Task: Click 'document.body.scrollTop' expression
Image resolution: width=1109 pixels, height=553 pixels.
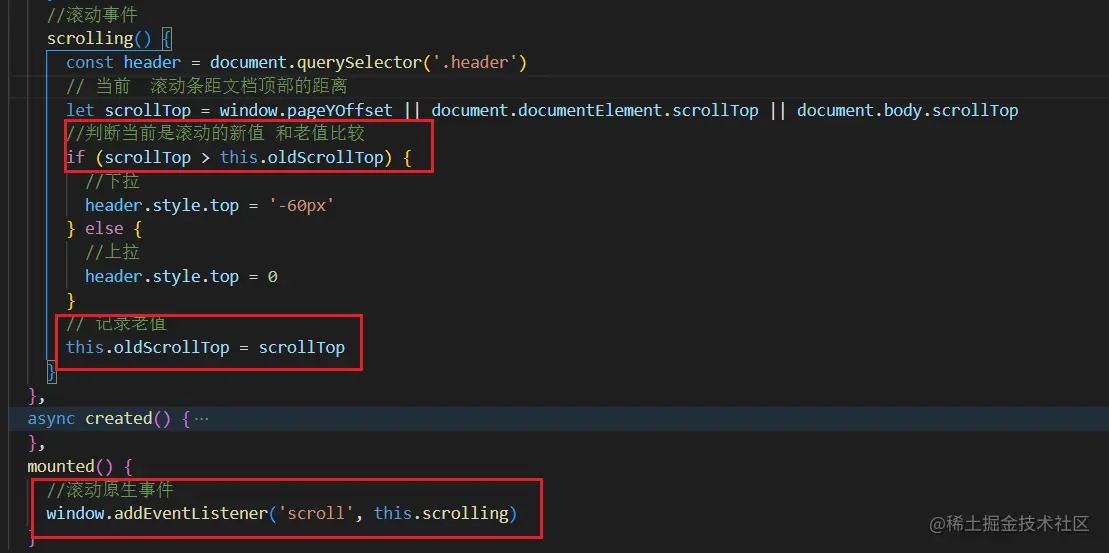Action: 907,110
